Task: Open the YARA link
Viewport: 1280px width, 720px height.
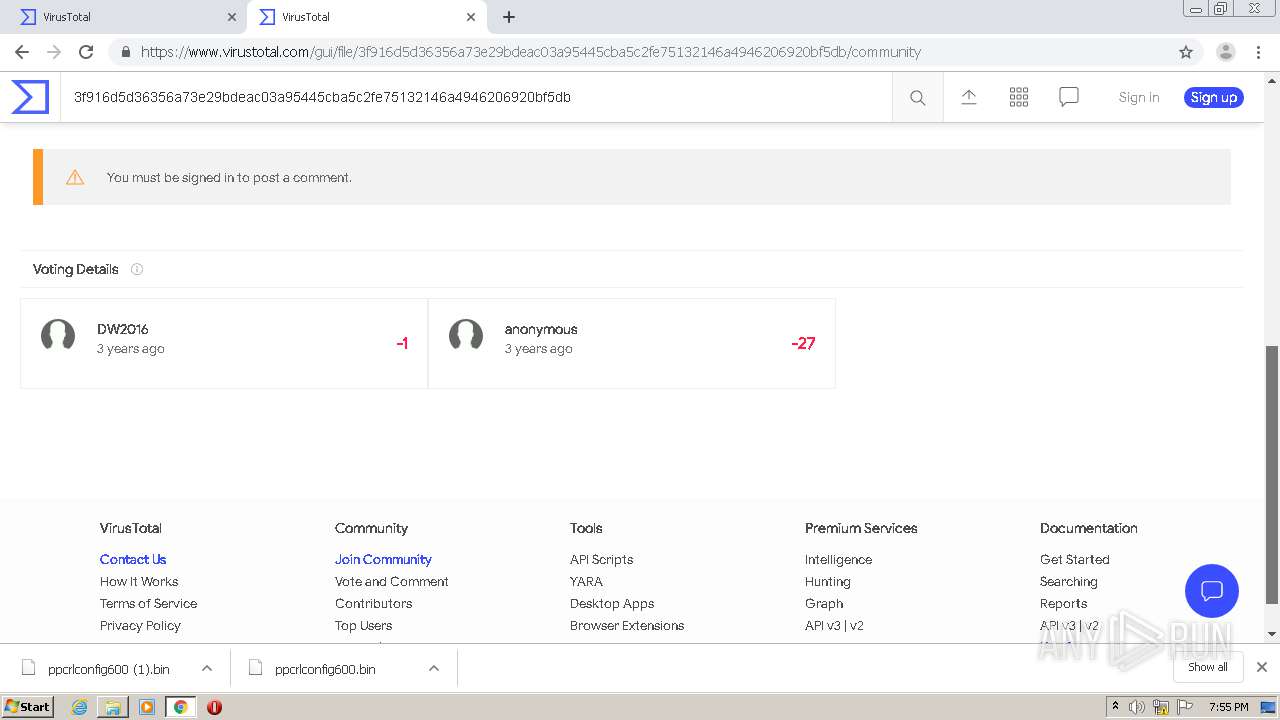Action: pos(586,581)
